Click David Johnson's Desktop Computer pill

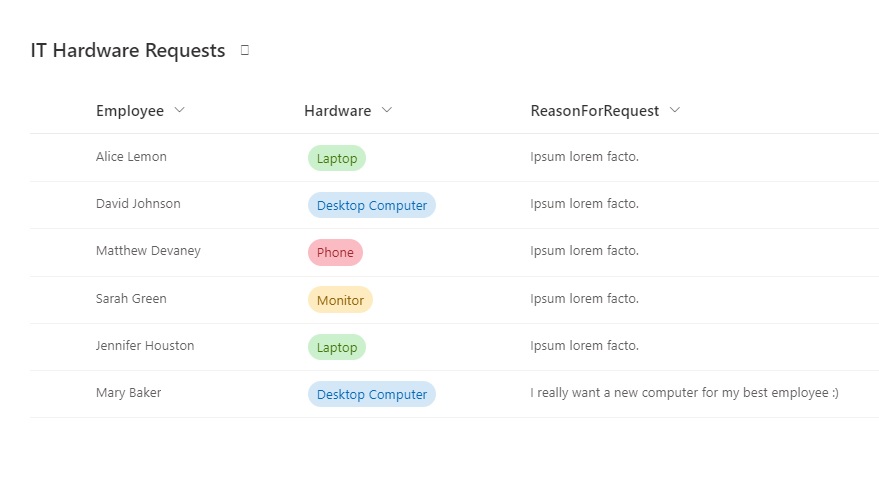click(372, 205)
